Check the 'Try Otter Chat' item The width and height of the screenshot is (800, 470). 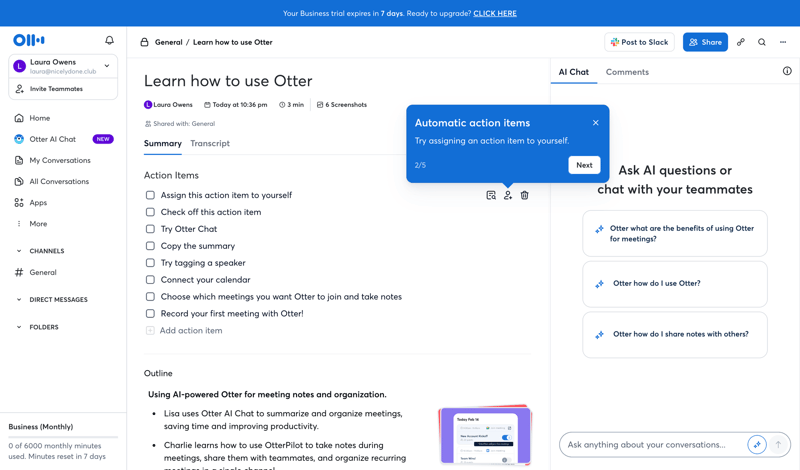[150, 229]
